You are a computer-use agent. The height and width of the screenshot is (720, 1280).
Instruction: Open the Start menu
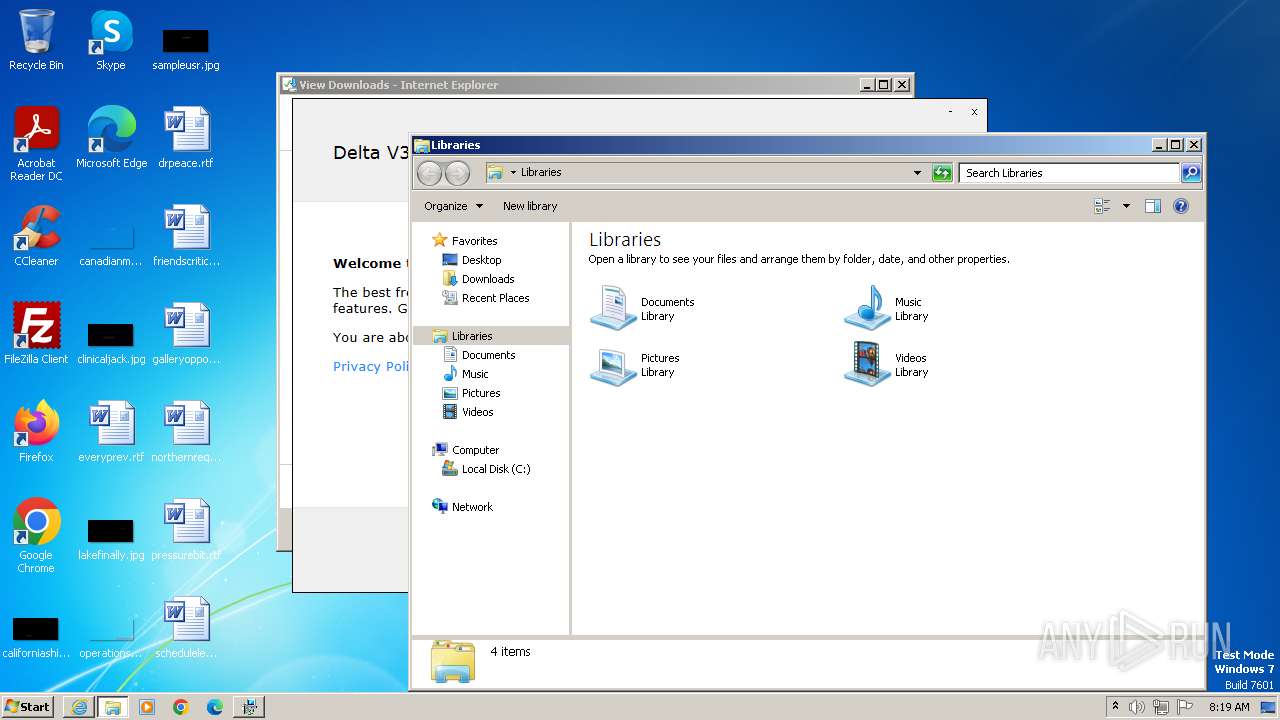pyautogui.click(x=29, y=707)
